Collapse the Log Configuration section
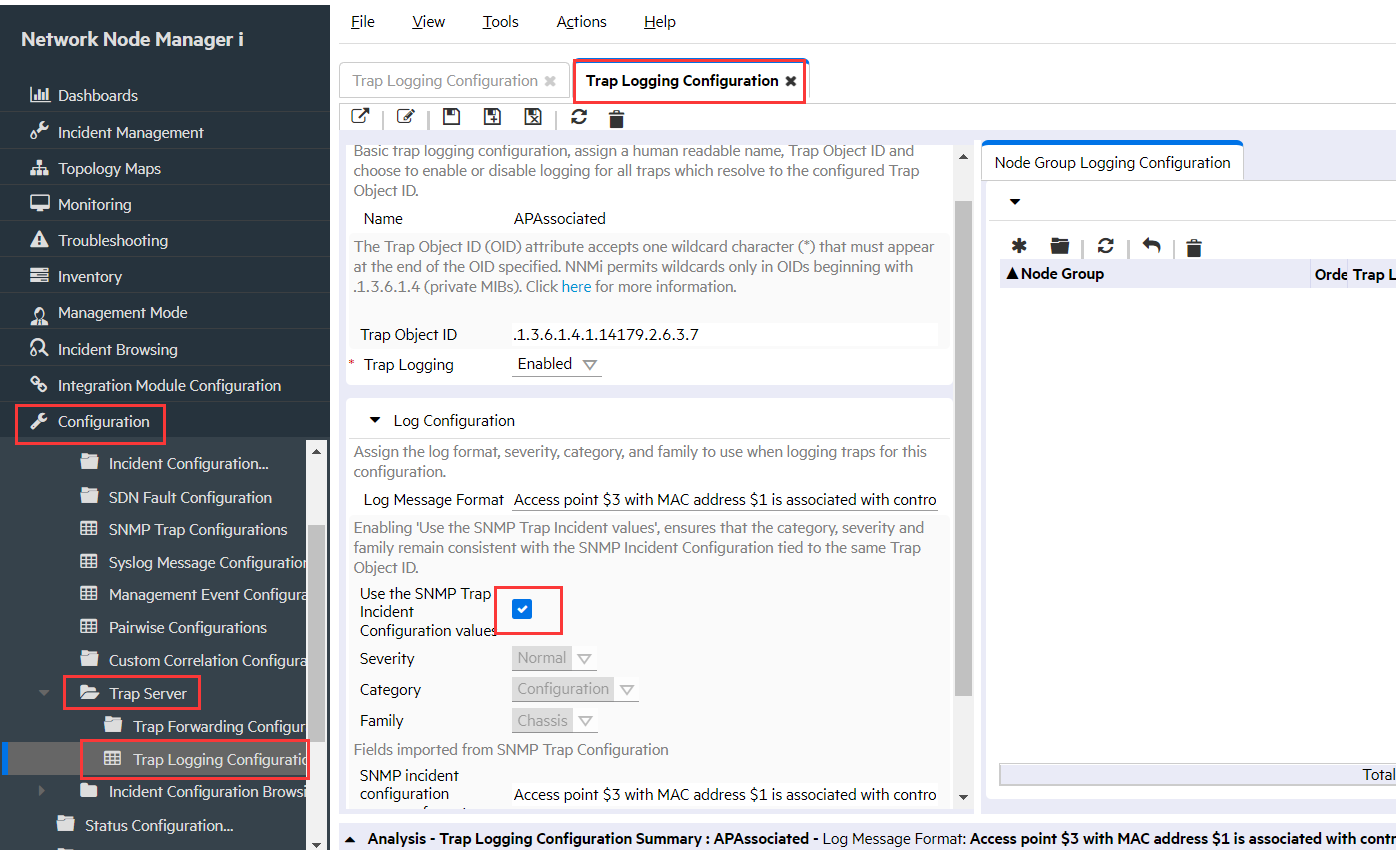 coord(375,421)
